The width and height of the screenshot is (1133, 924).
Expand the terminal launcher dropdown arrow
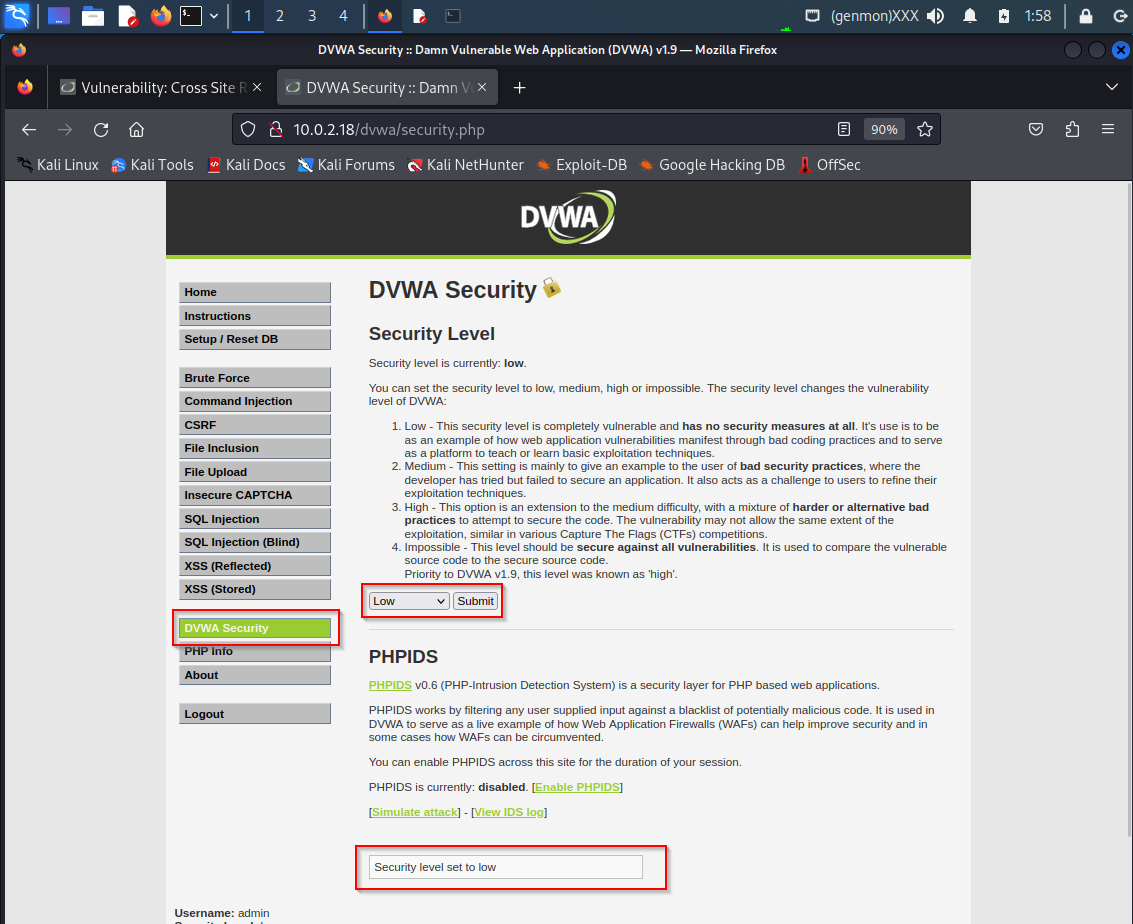pyautogui.click(x=214, y=16)
